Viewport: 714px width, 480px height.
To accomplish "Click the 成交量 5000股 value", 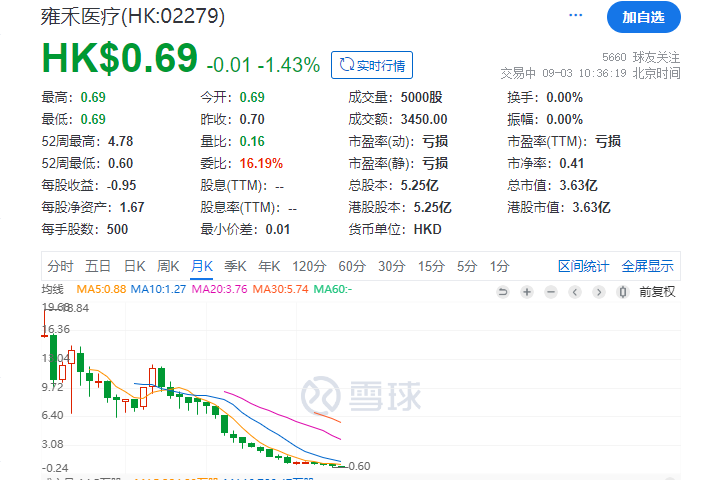I will pyautogui.click(x=422, y=97).
